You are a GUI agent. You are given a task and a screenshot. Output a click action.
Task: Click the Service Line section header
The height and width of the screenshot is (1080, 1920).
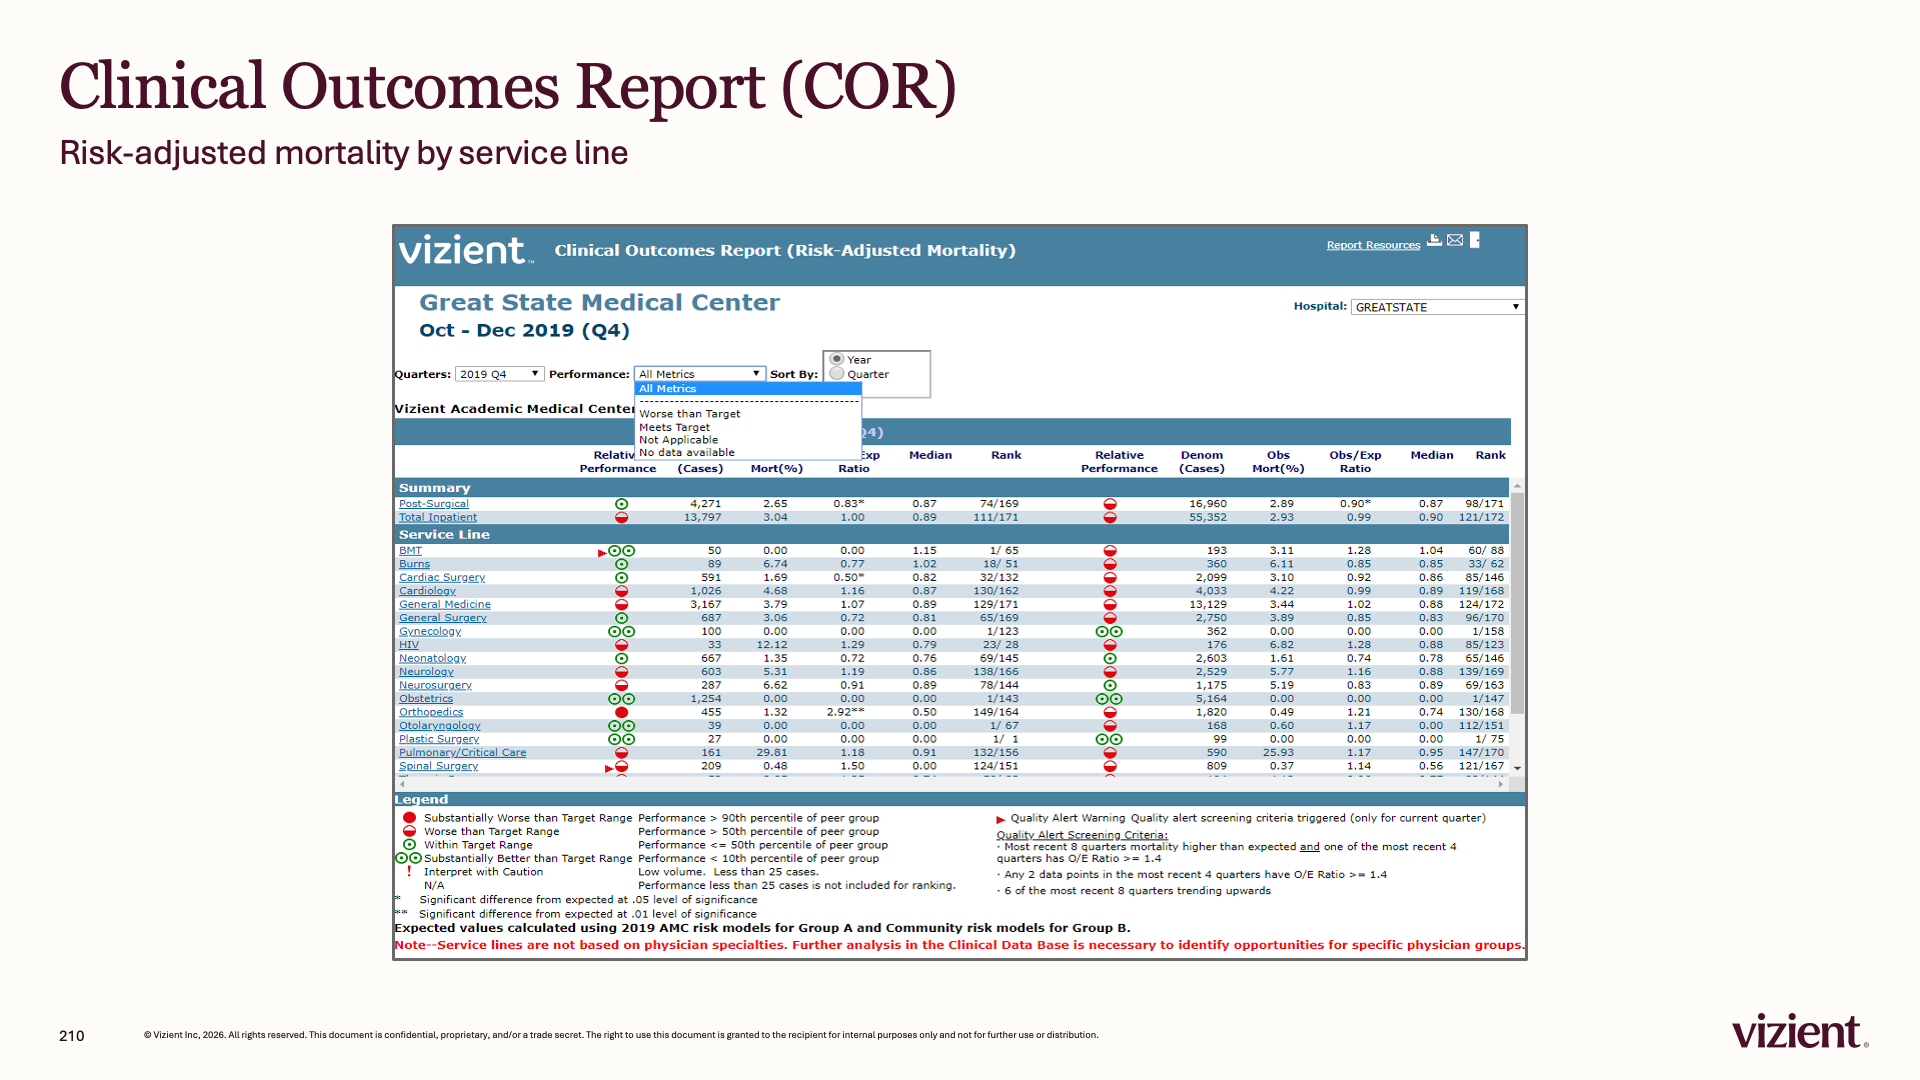pyautogui.click(x=953, y=535)
